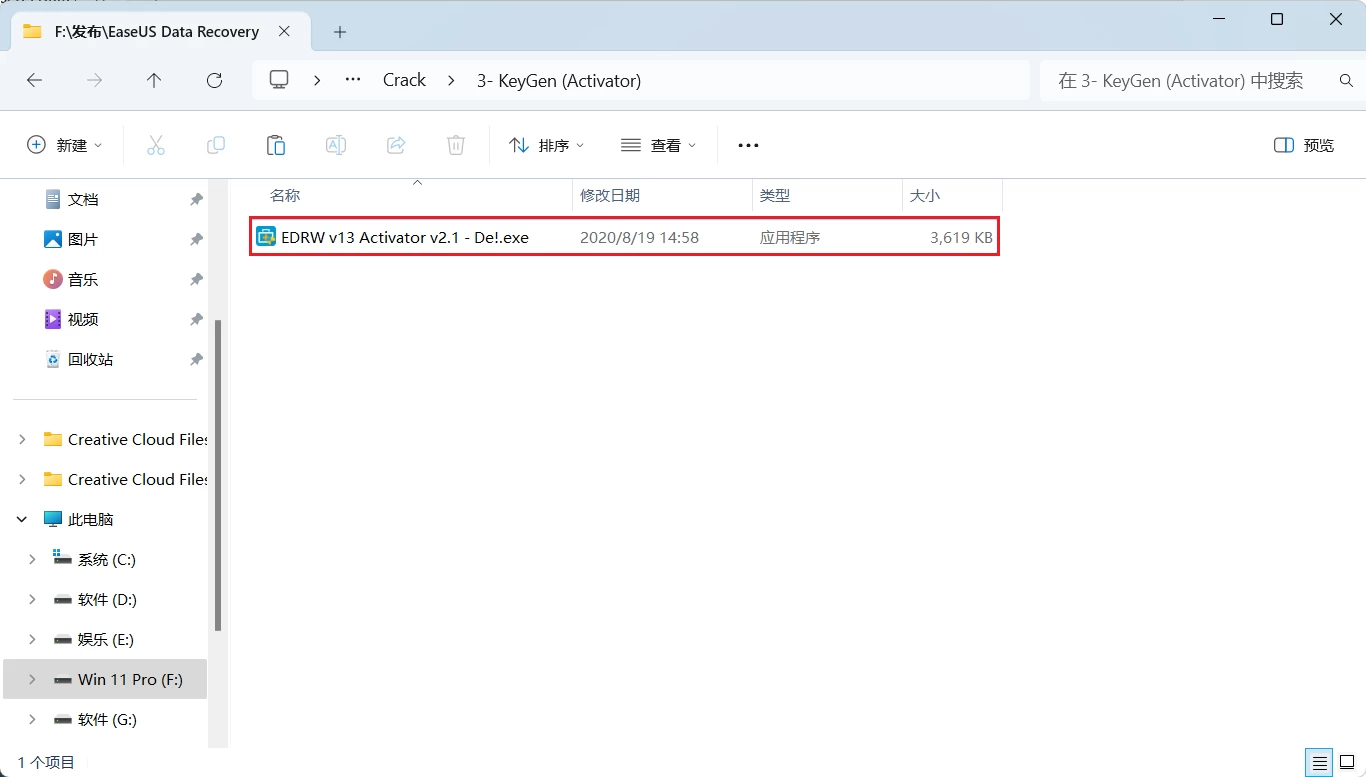Select 软件 (D:) drive in sidebar
The height and width of the screenshot is (777, 1366).
107,600
